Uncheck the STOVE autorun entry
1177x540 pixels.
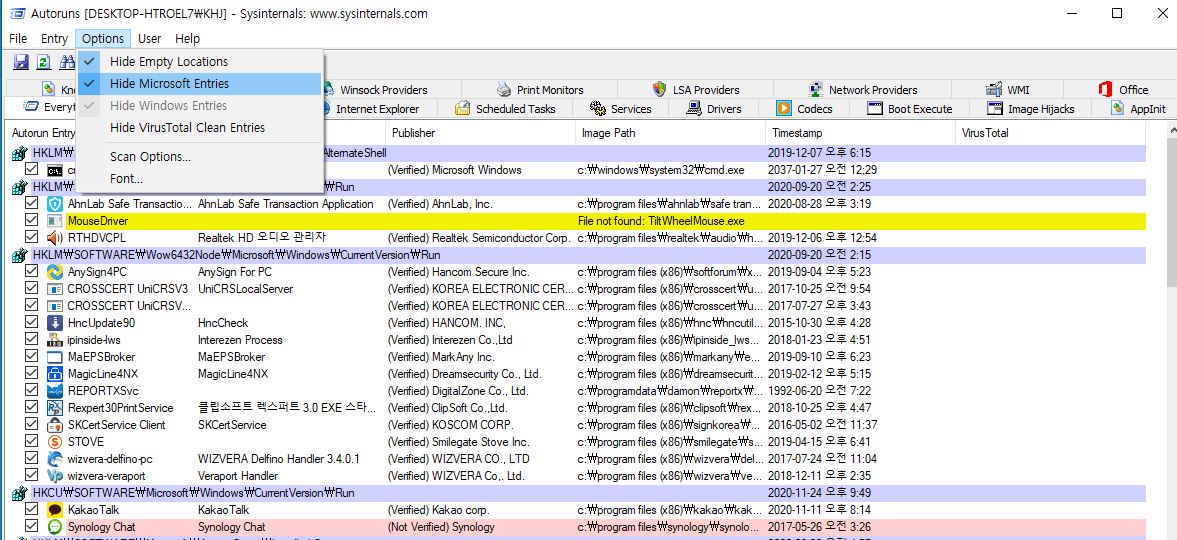pyautogui.click(x=32, y=441)
